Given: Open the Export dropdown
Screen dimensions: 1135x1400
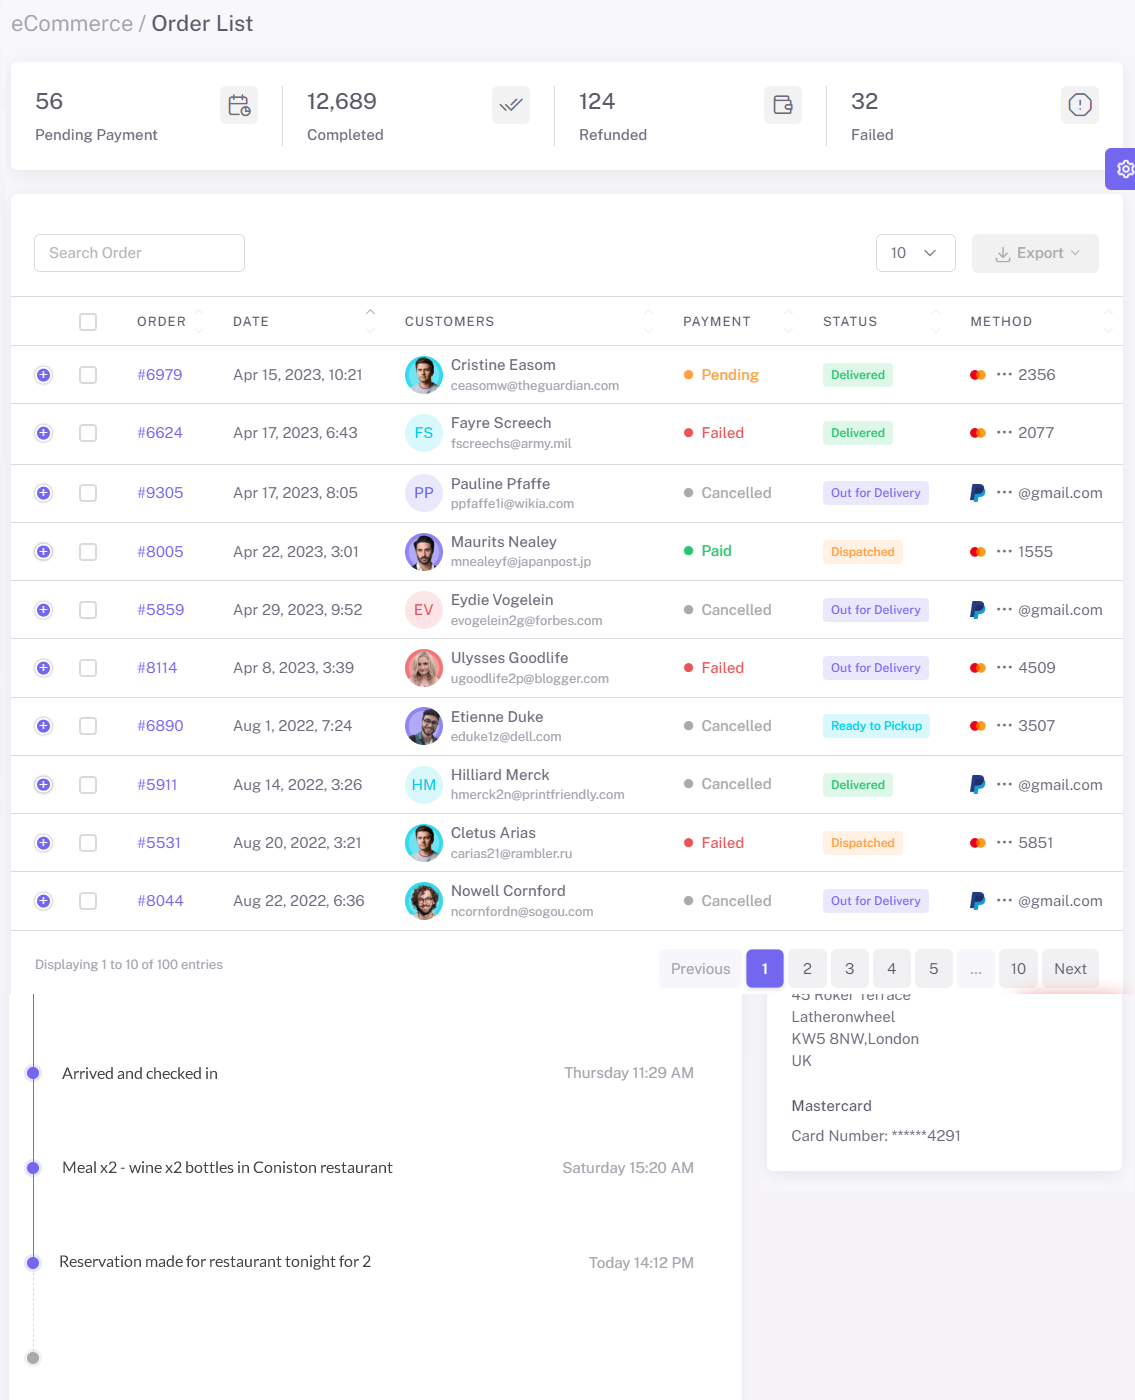Looking at the screenshot, I should (x=1035, y=253).
